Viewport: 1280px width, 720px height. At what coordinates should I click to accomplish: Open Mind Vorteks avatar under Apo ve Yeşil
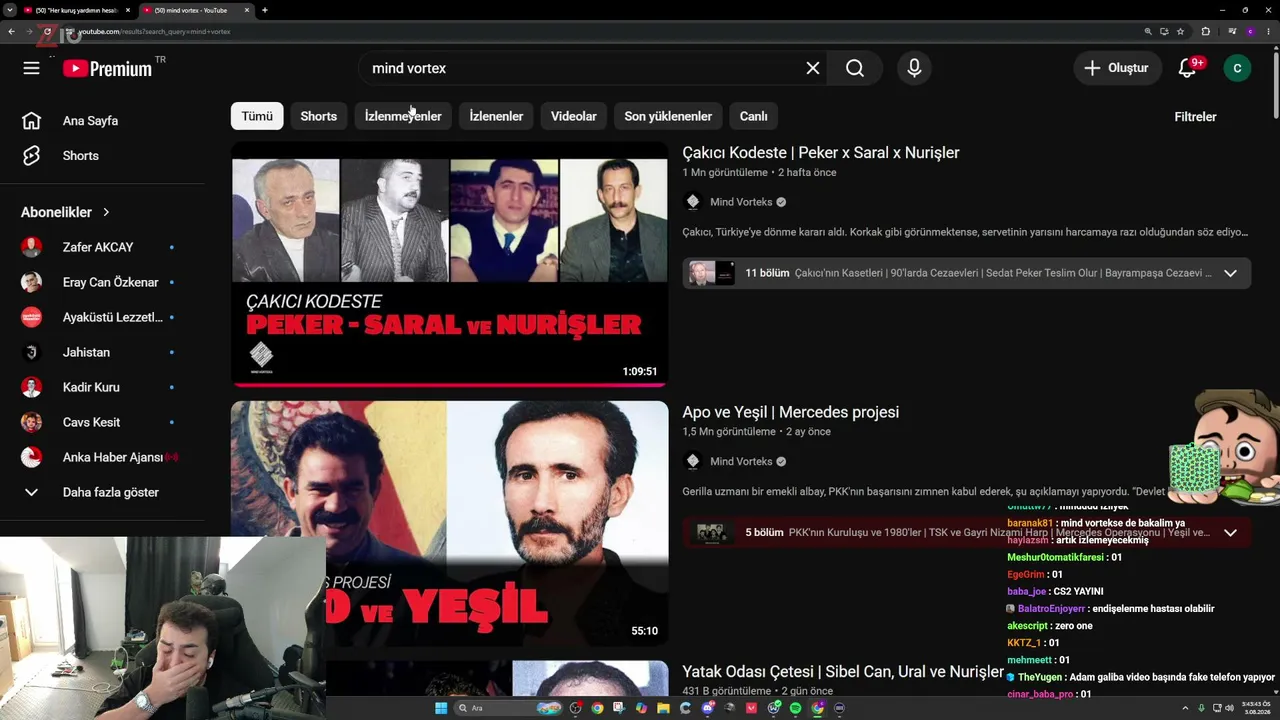[692, 461]
